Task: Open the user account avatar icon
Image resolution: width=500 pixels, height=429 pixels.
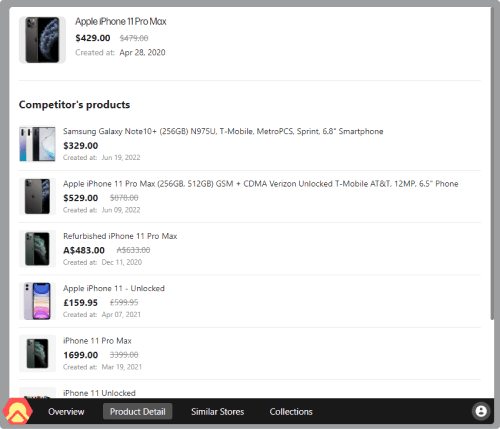Action: coord(481,411)
